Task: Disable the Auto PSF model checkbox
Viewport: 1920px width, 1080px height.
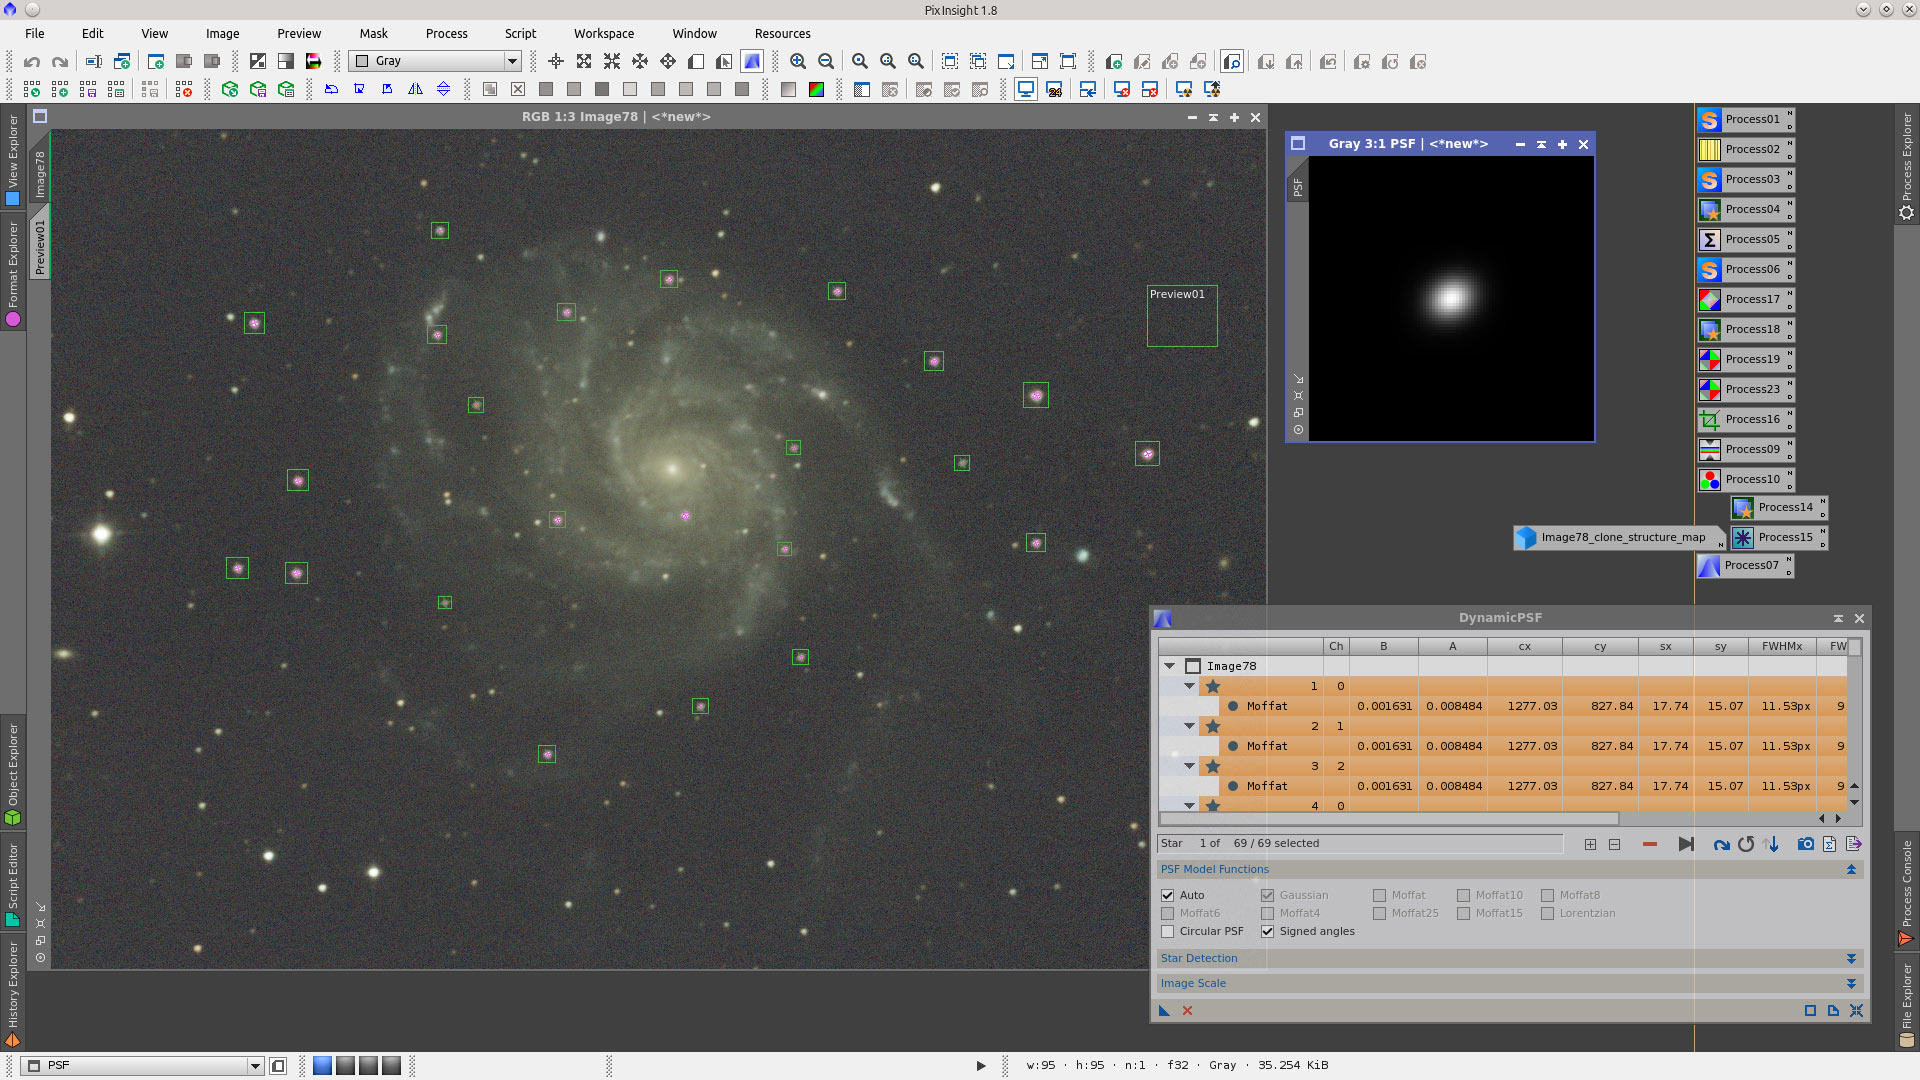Action: (1168, 895)
